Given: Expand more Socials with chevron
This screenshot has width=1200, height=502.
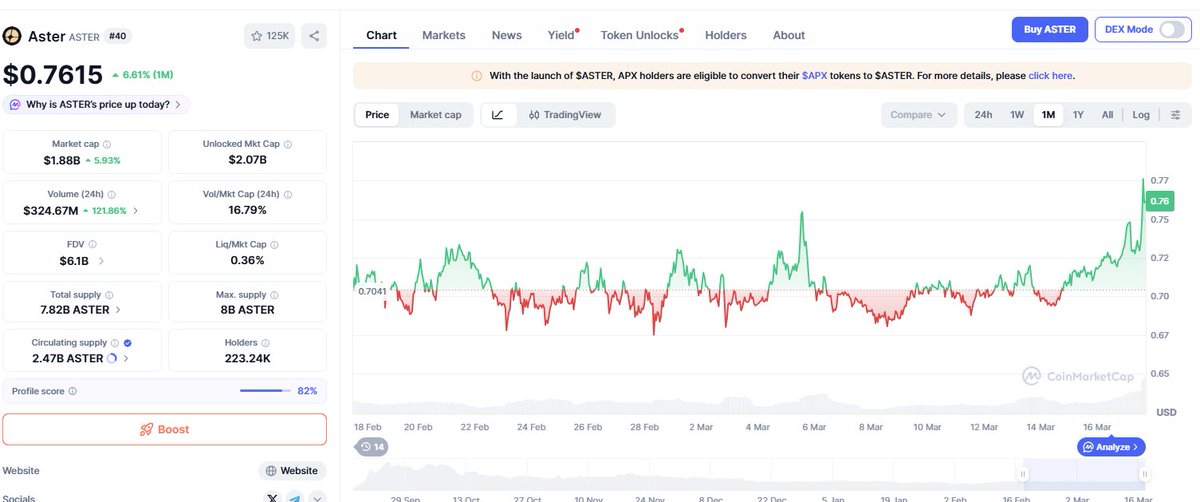Looking at the screenshot, I should (317, 497).
